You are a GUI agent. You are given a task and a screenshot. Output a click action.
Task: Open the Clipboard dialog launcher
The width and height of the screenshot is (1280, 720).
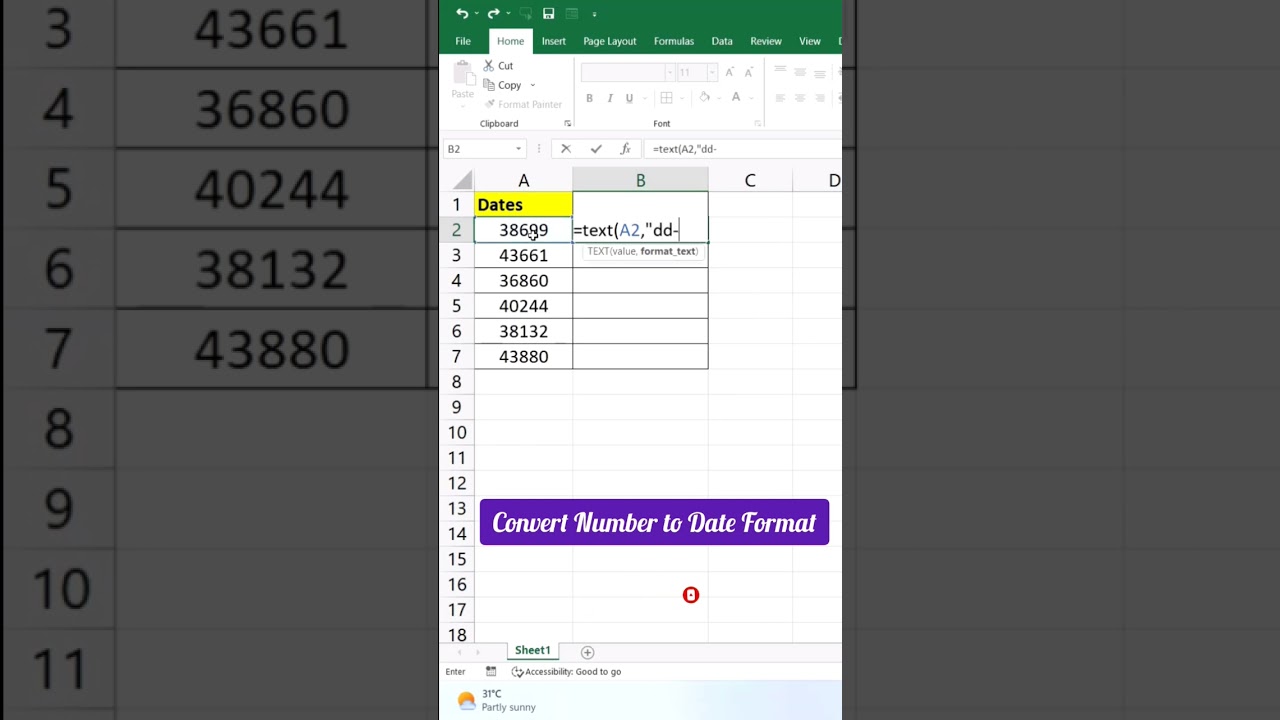[568, 124]
